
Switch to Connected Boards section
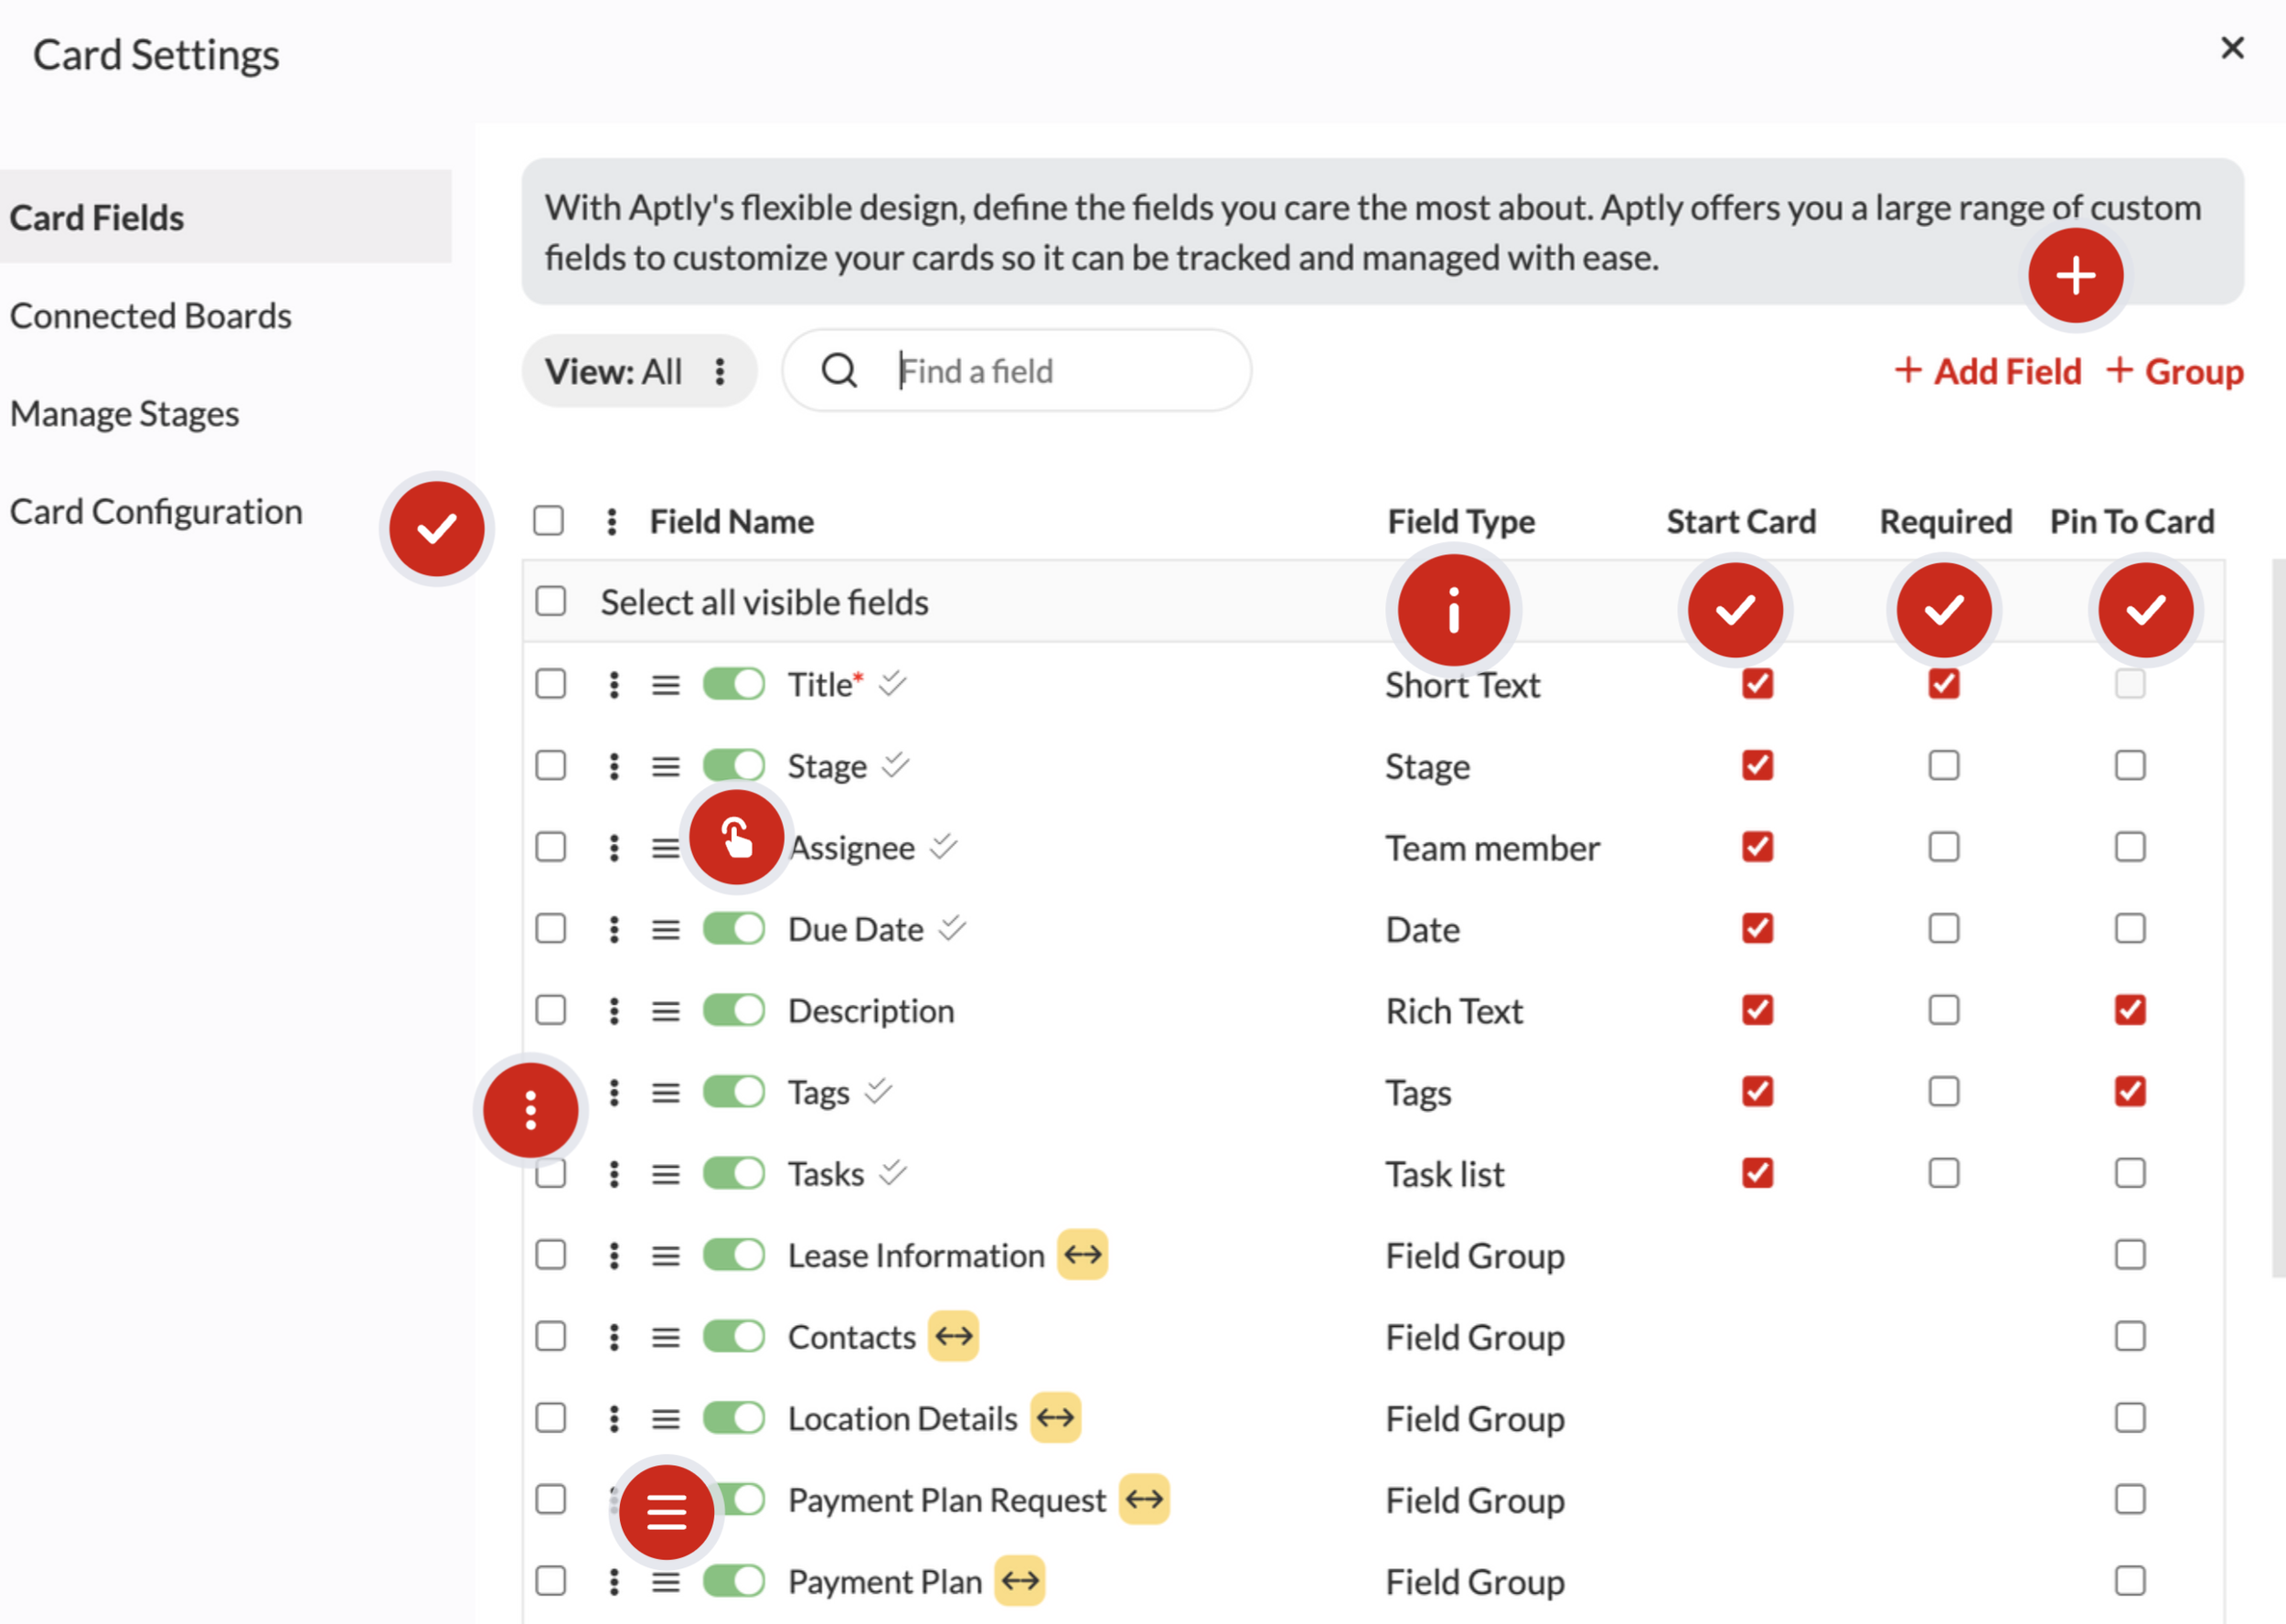coord(151,316)
